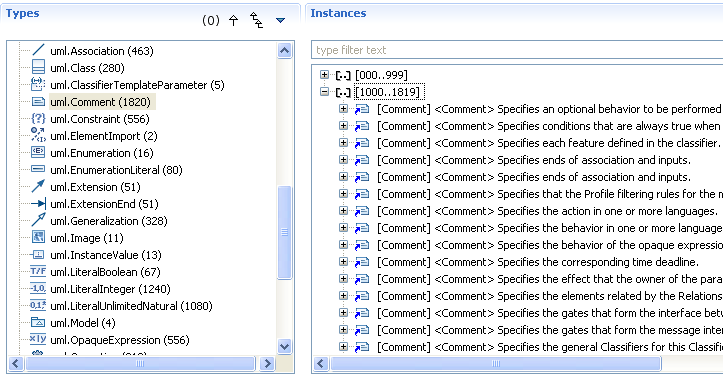Click comment icon for 'Specifies the gates that form the message'
The image size is (723, 379).
tap(362, 330)
